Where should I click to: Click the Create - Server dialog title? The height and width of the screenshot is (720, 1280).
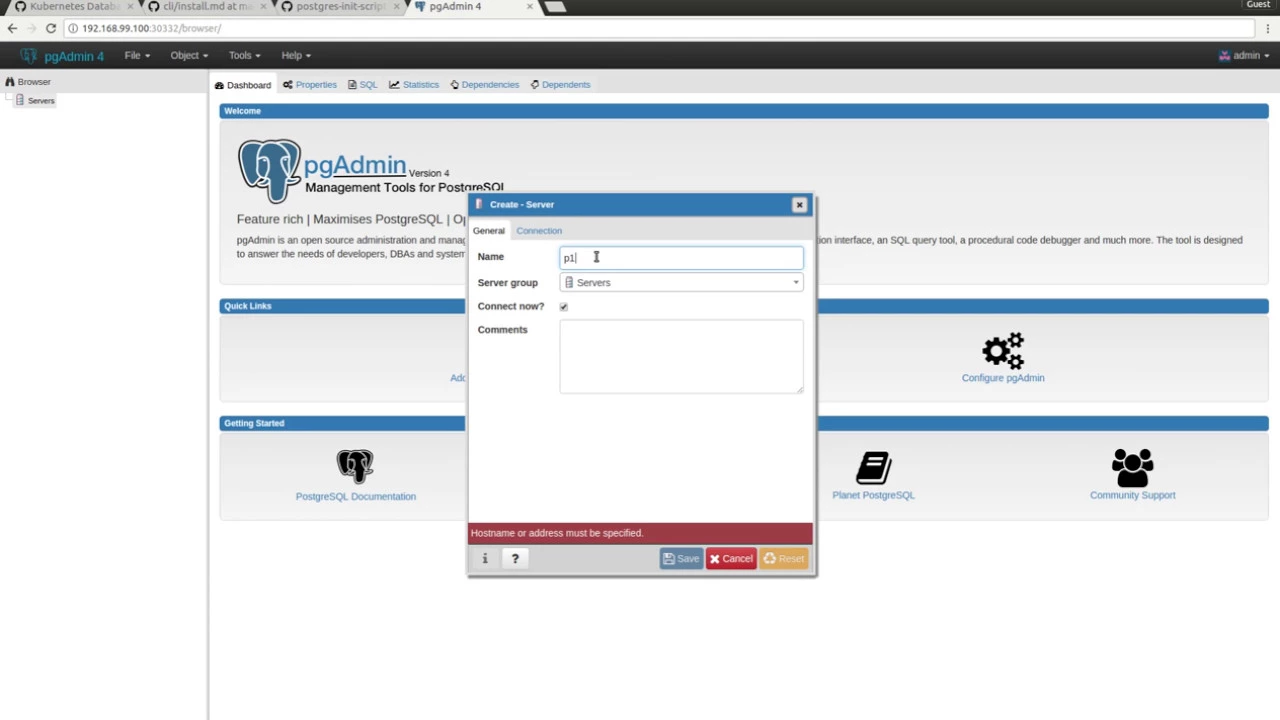[522, 205]
